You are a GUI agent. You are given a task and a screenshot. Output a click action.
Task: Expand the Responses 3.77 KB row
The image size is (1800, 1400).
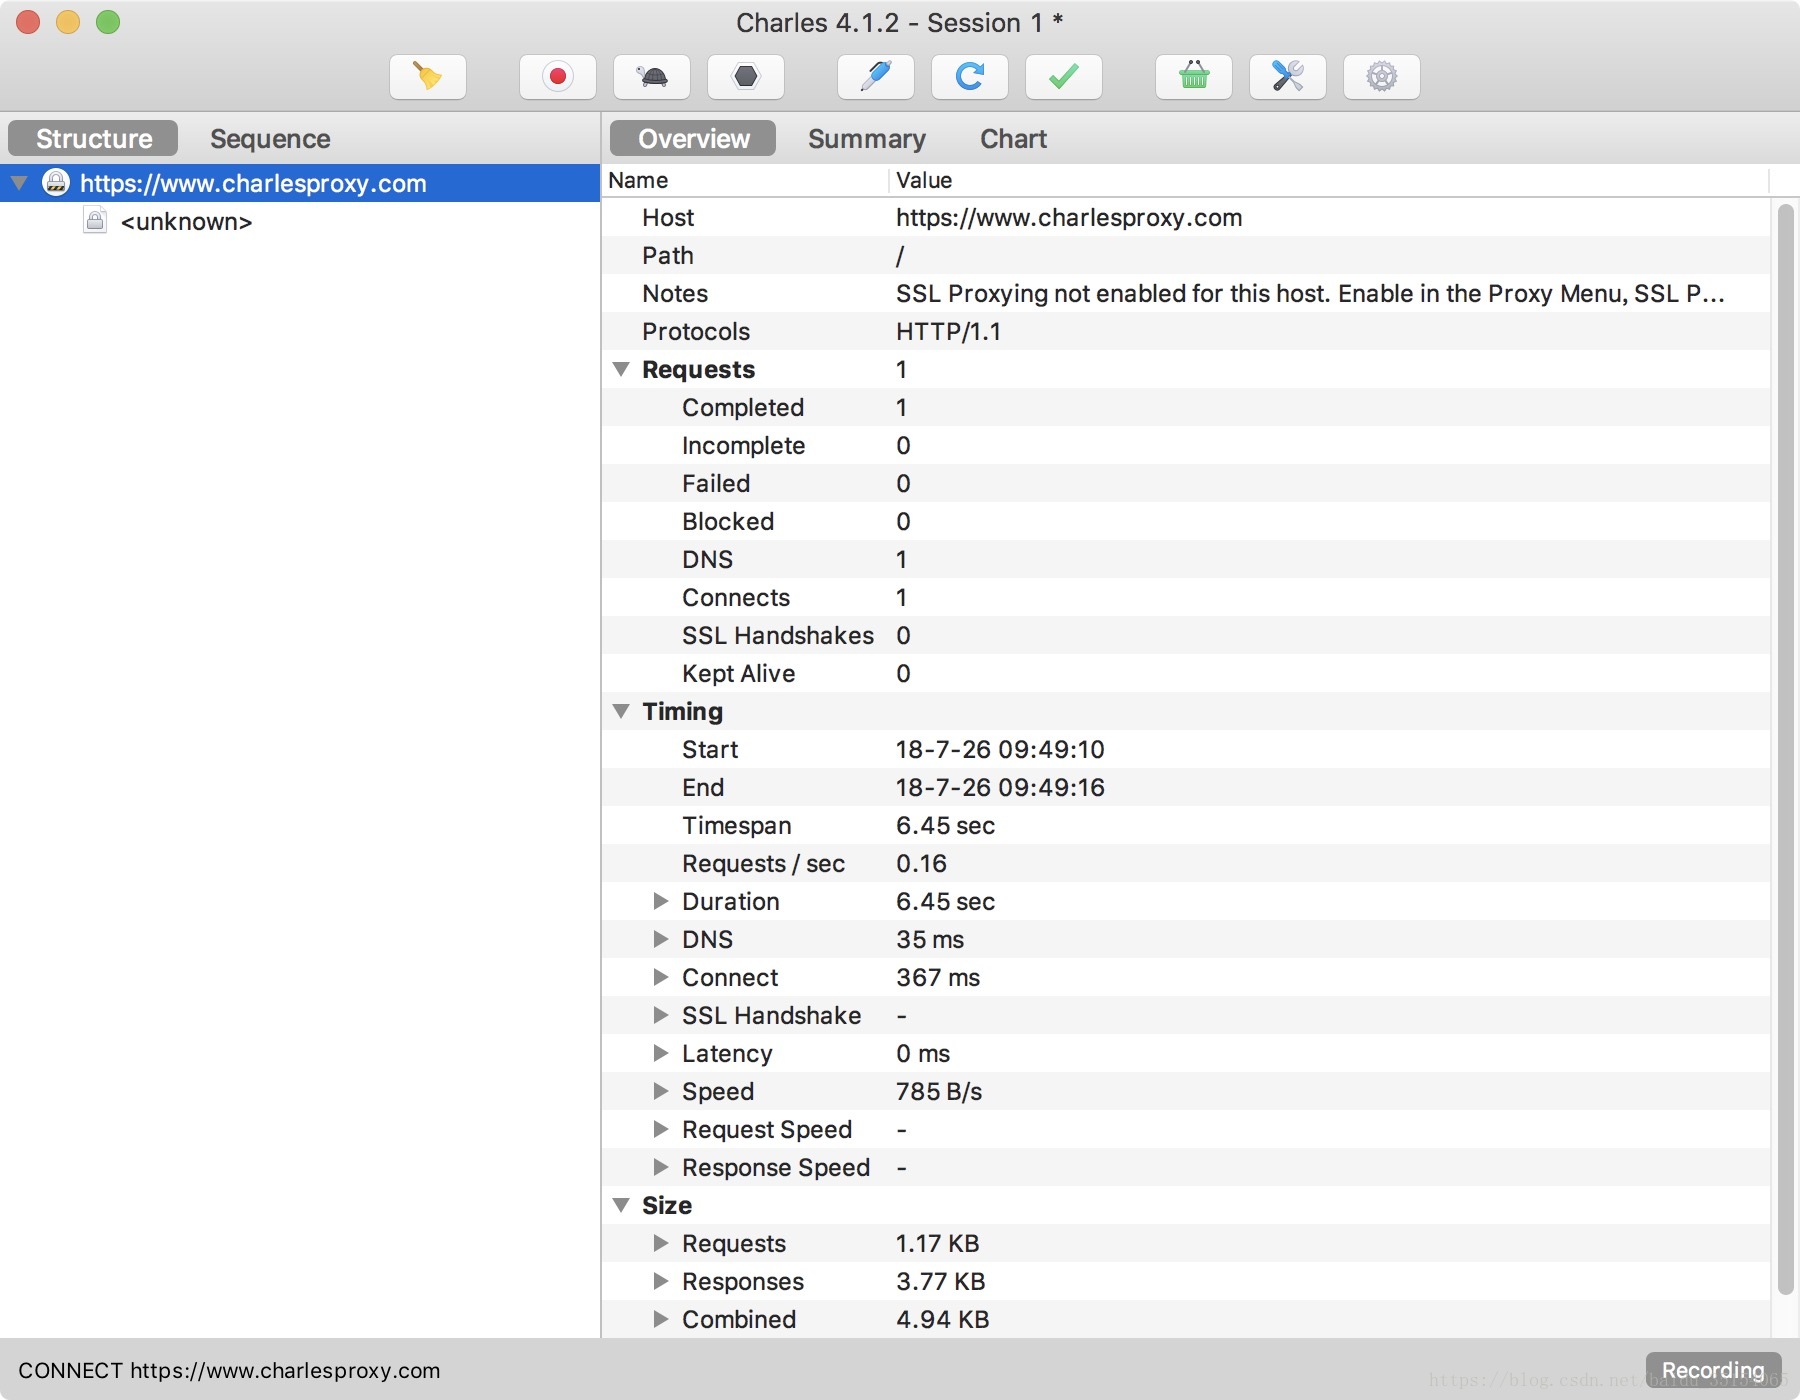[660, 1281]
